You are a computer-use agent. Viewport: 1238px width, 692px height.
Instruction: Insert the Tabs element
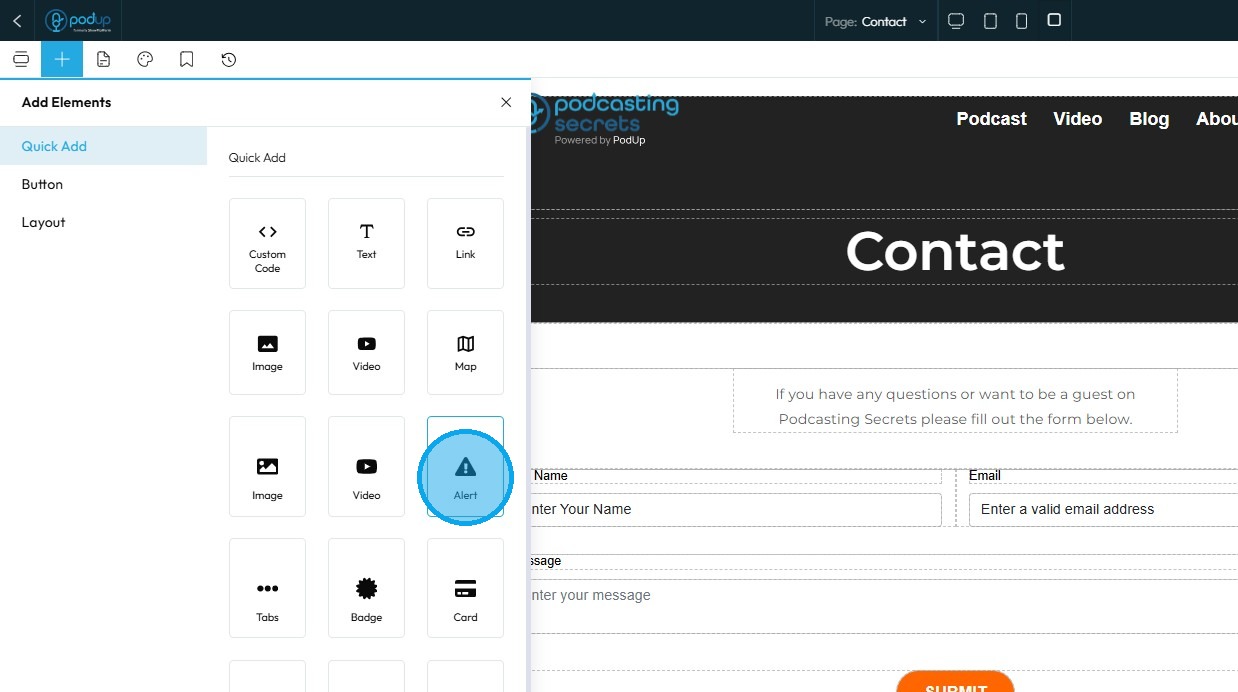(267, 588)
